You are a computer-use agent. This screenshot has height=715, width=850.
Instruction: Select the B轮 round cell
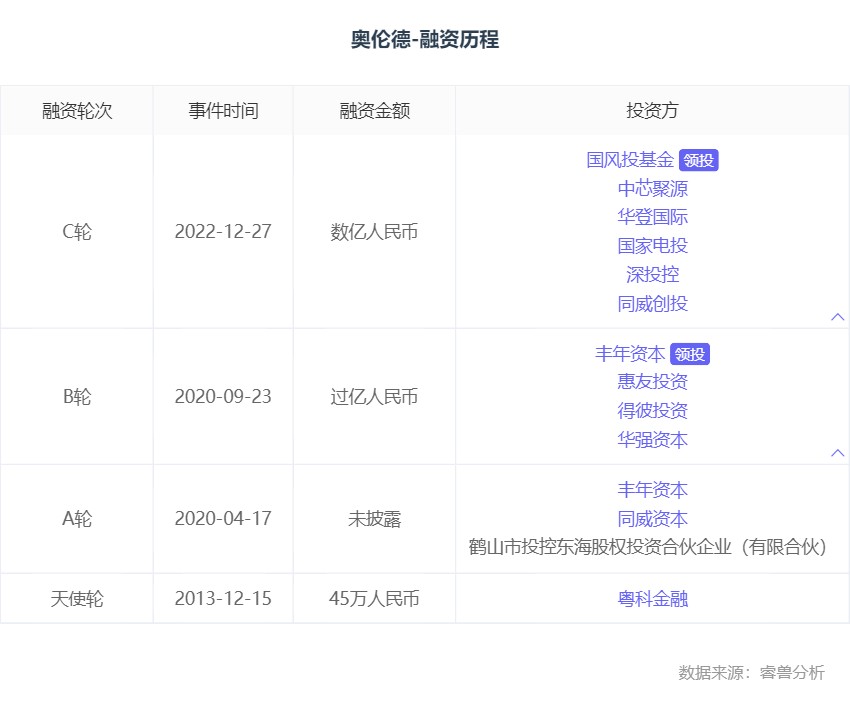point(77,396)
